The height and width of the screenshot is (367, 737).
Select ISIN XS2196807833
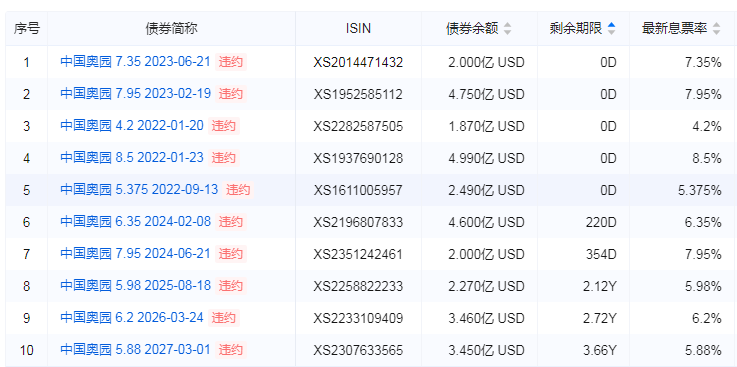coord(358,222)
